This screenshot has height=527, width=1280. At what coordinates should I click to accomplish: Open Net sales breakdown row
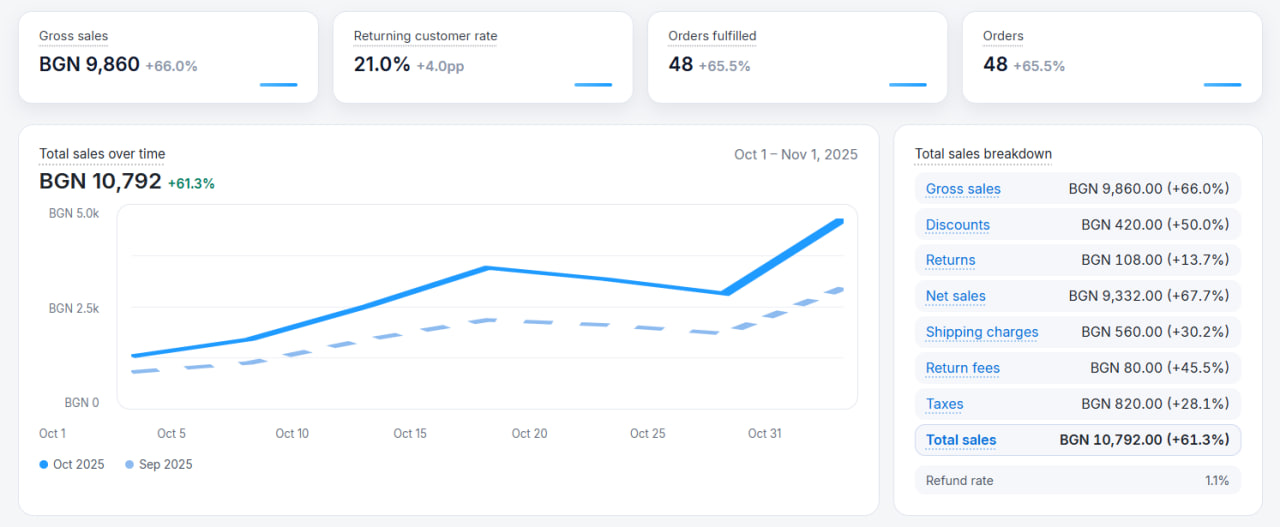pyautogui.click(x=955, y=296)
